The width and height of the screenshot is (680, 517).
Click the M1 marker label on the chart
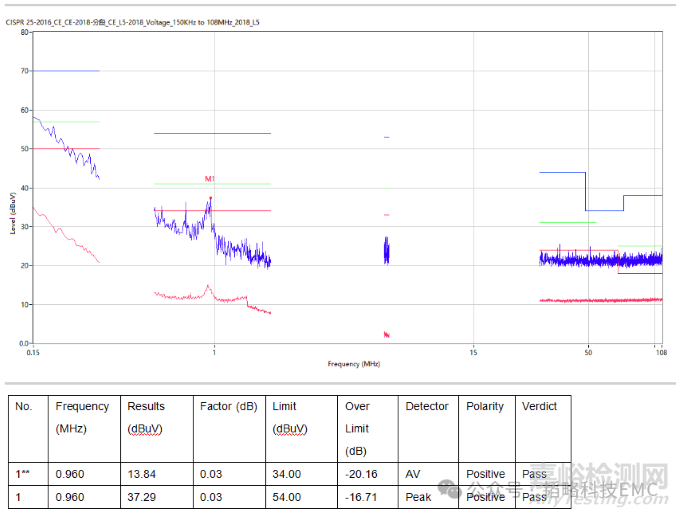click(210, 179)
